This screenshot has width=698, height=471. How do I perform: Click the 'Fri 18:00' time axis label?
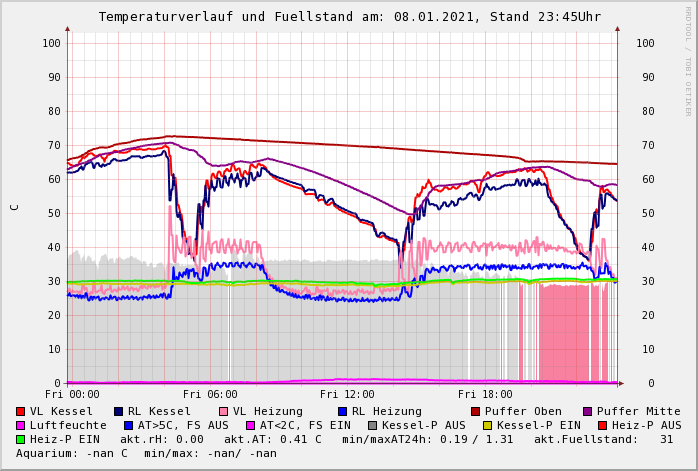pos(485,394)
